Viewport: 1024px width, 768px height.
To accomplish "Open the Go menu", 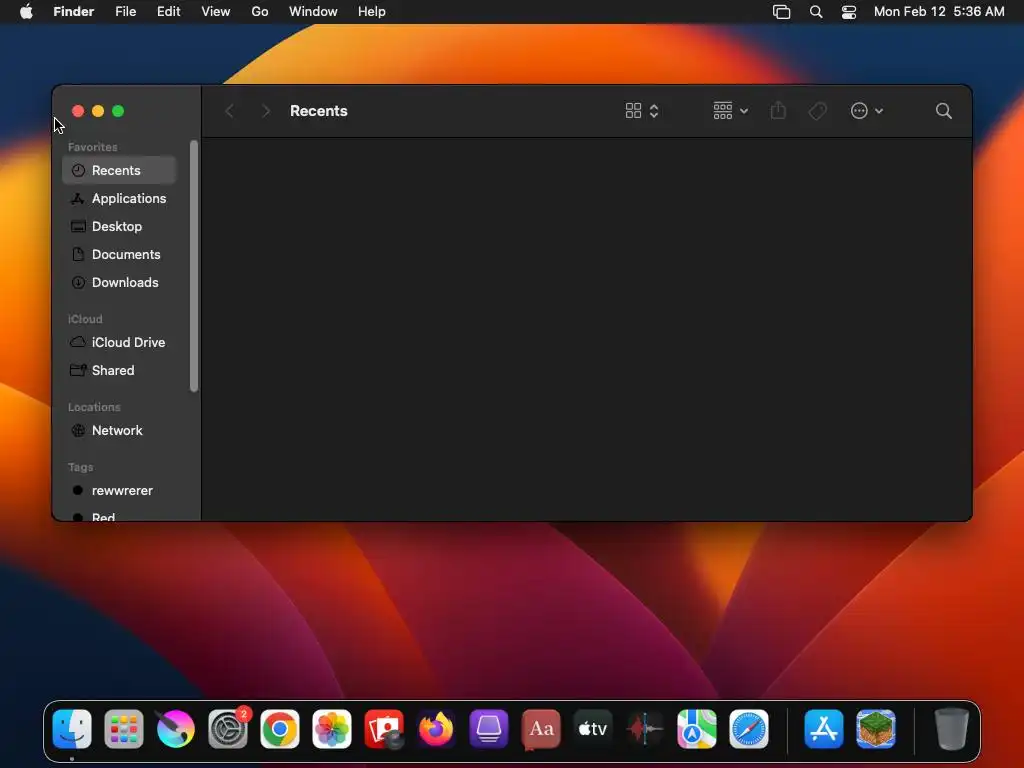I will tap(260, 12).
